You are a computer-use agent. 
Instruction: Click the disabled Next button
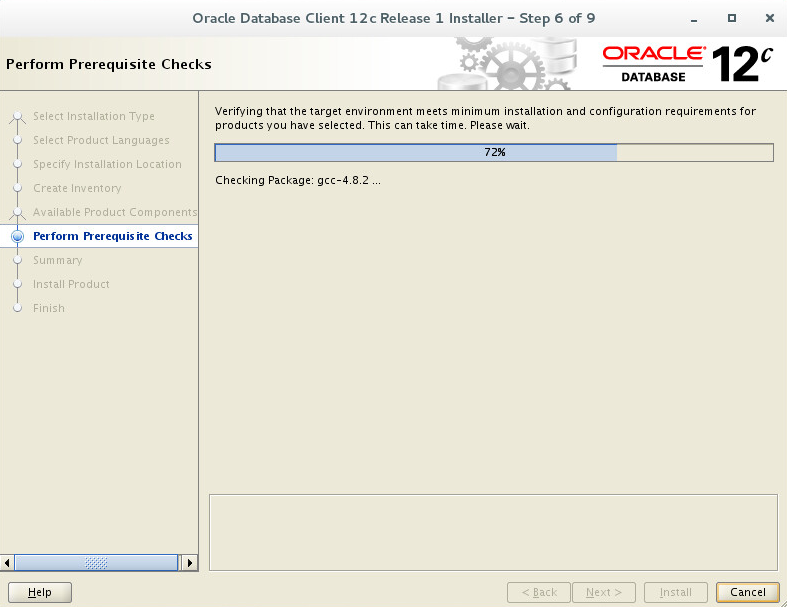(x=604, y=592)
